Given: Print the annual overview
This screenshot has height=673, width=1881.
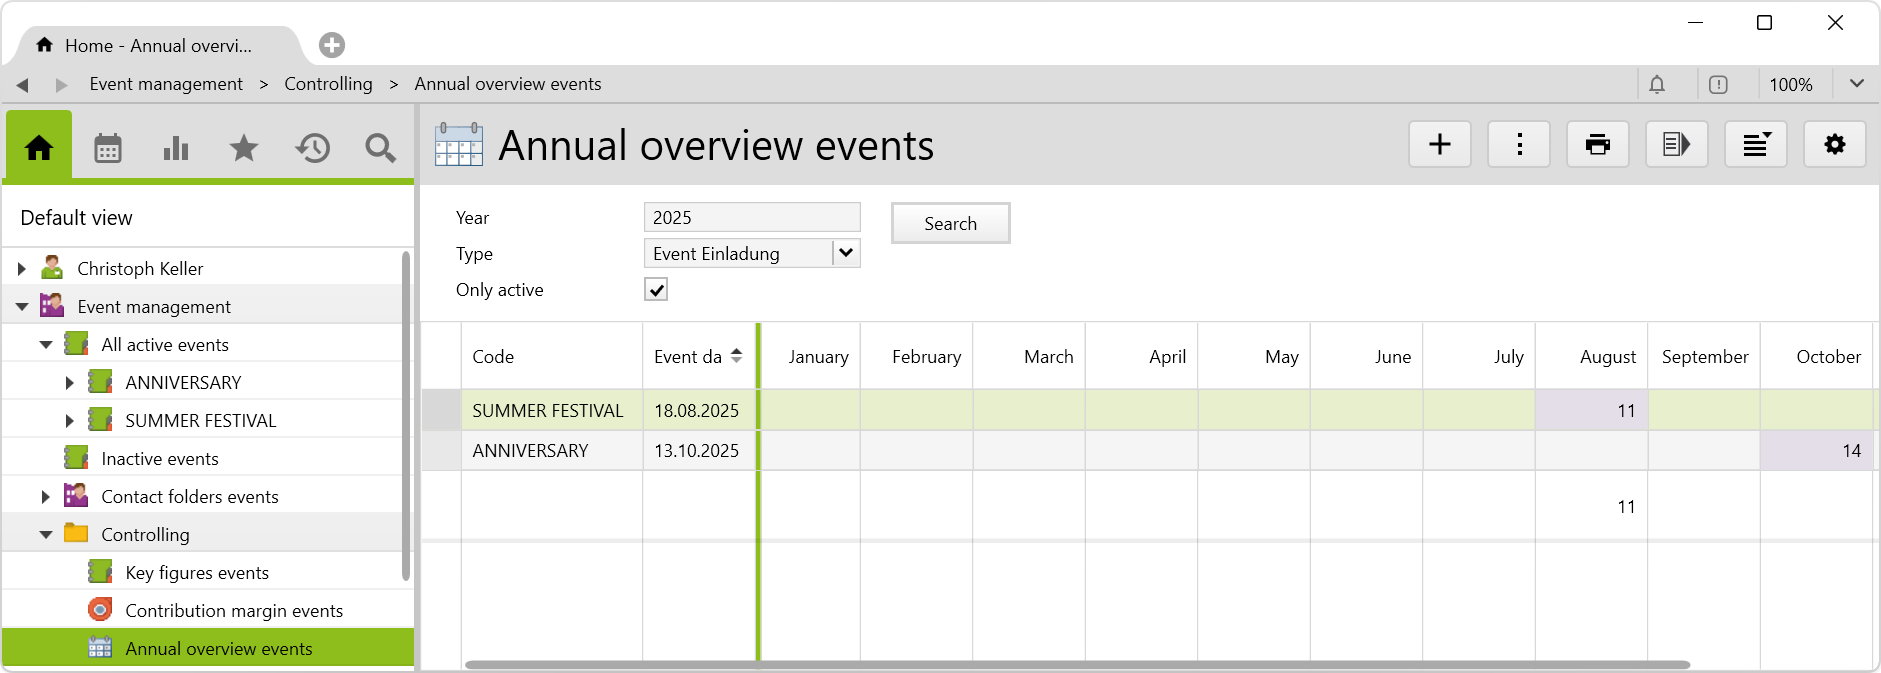Looking at the screenshot, I should pos(1597,145).
